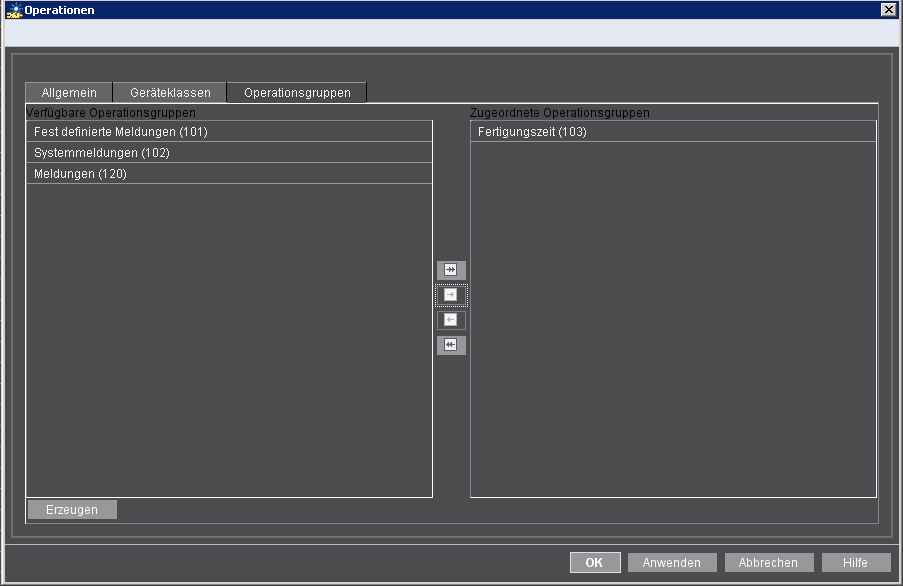Click the Abbrechen button
The height and width of the screenshot is (586, 903).
[x=768, y=562]
